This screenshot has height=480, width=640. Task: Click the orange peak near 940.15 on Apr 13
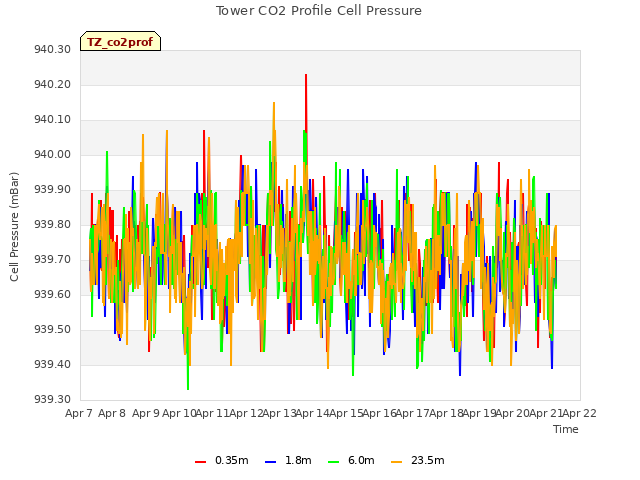[274, 103]
